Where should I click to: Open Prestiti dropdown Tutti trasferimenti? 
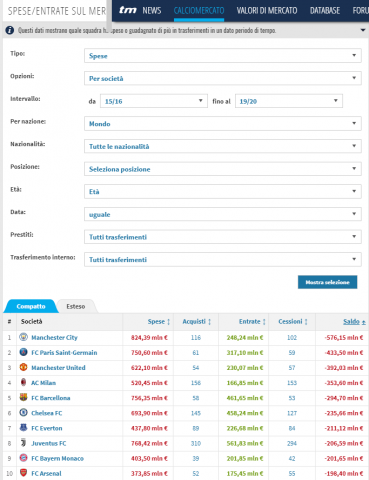tap(223, 237)
